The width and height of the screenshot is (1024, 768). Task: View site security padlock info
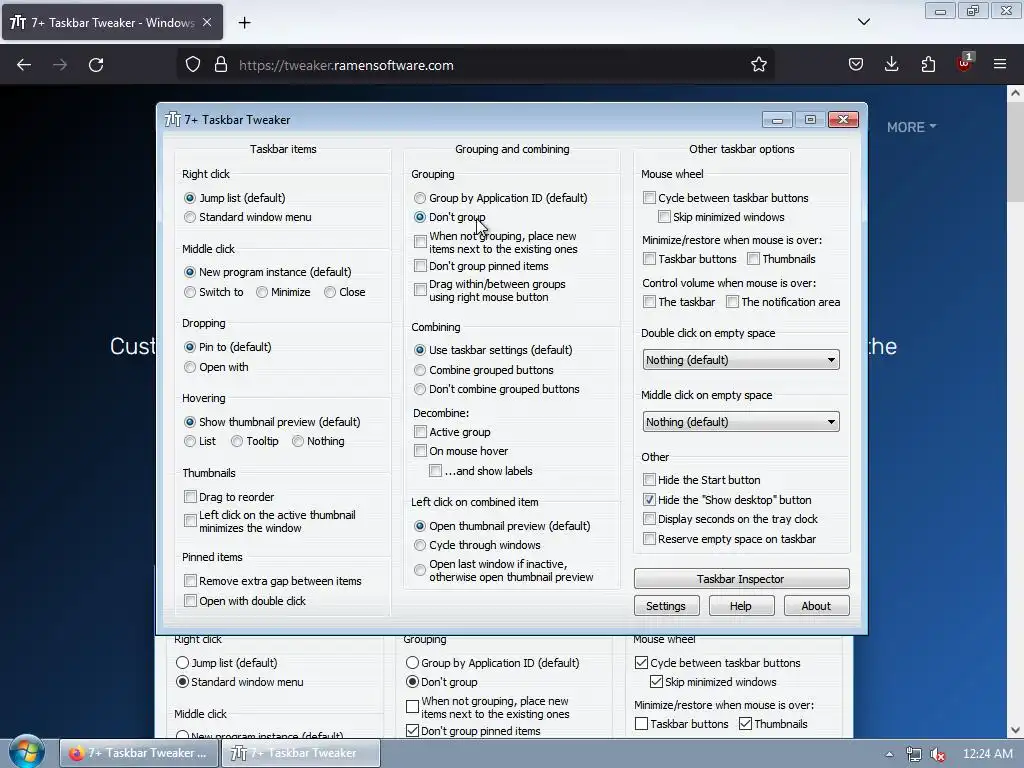pos(221,65)
